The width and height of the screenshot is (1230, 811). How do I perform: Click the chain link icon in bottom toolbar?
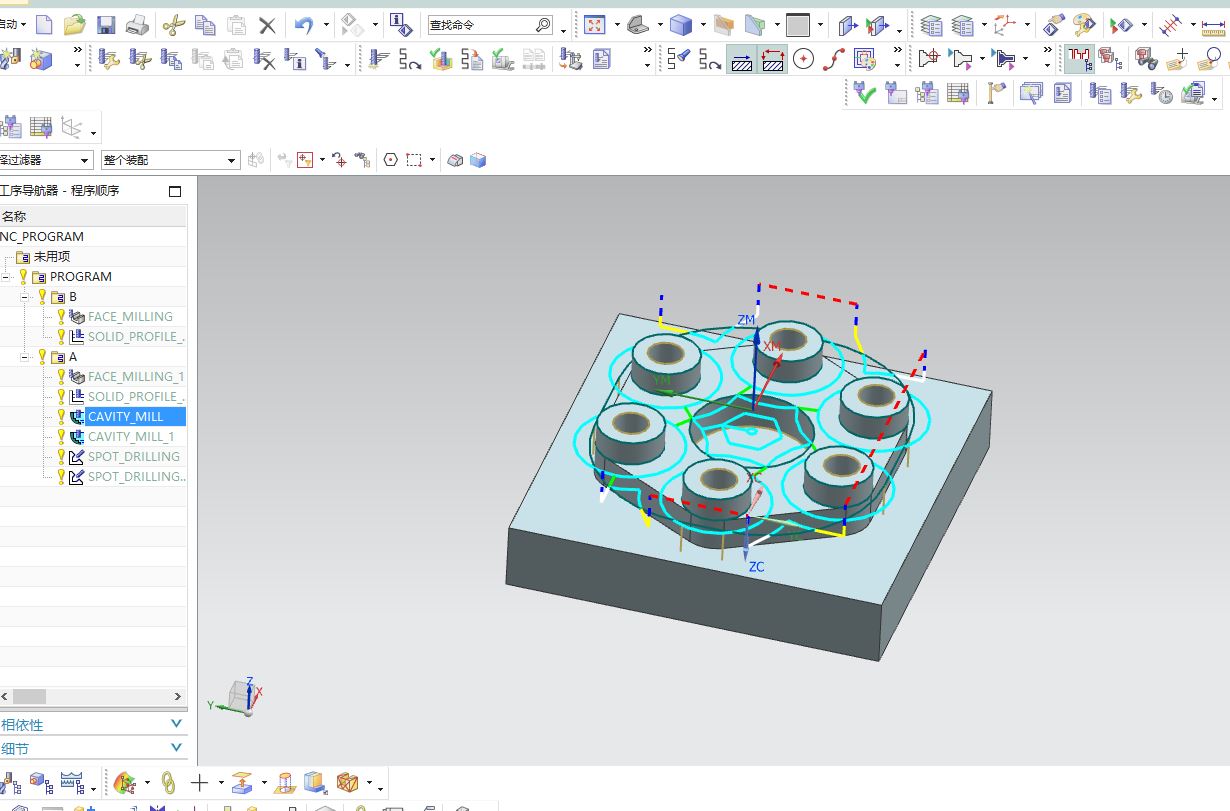168,782
